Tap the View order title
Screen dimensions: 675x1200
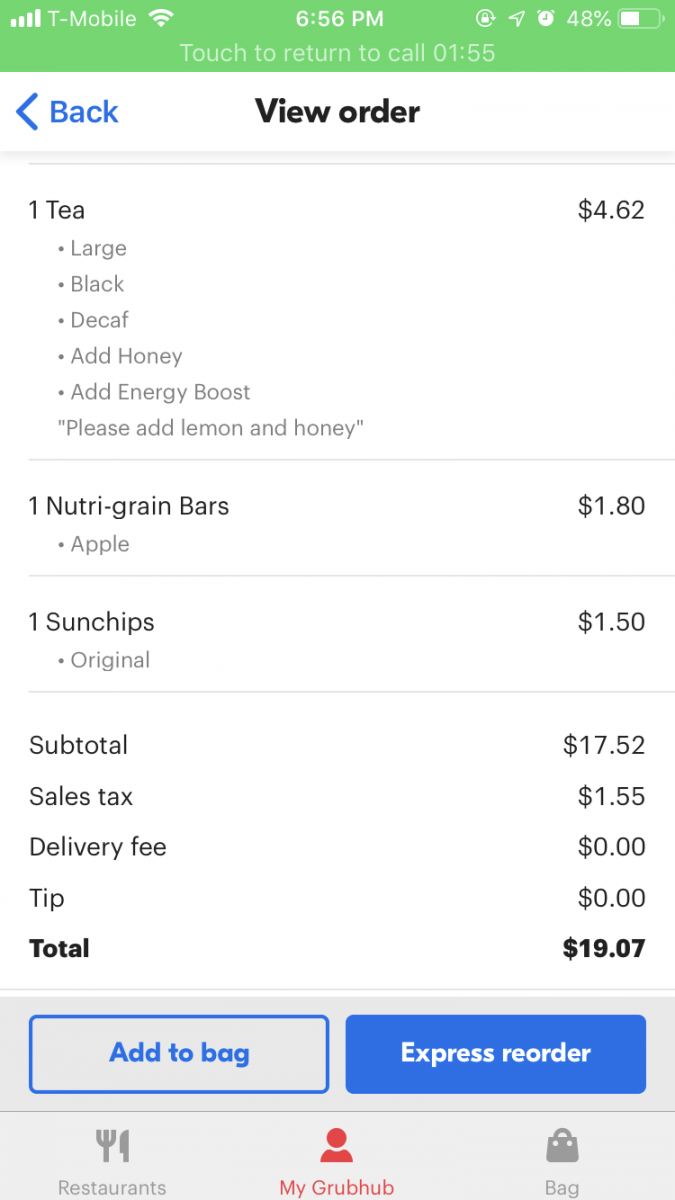[x=337, y=111]
